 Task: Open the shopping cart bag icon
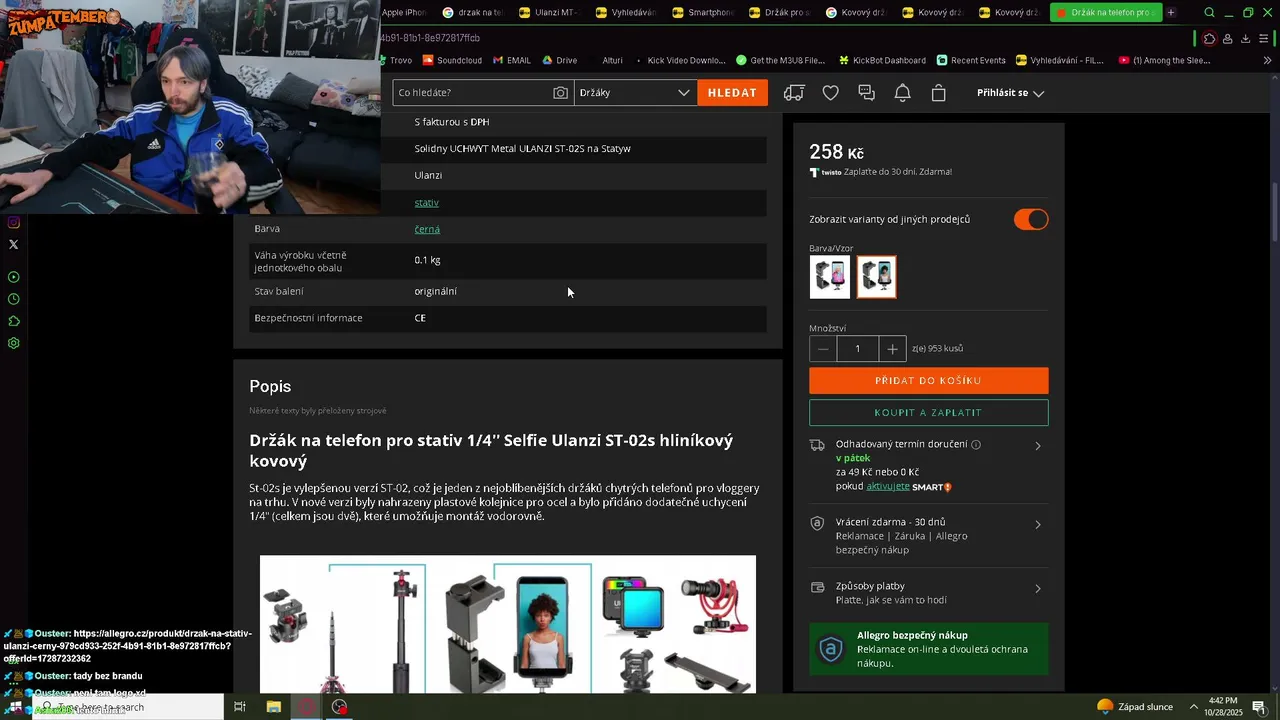938,93
